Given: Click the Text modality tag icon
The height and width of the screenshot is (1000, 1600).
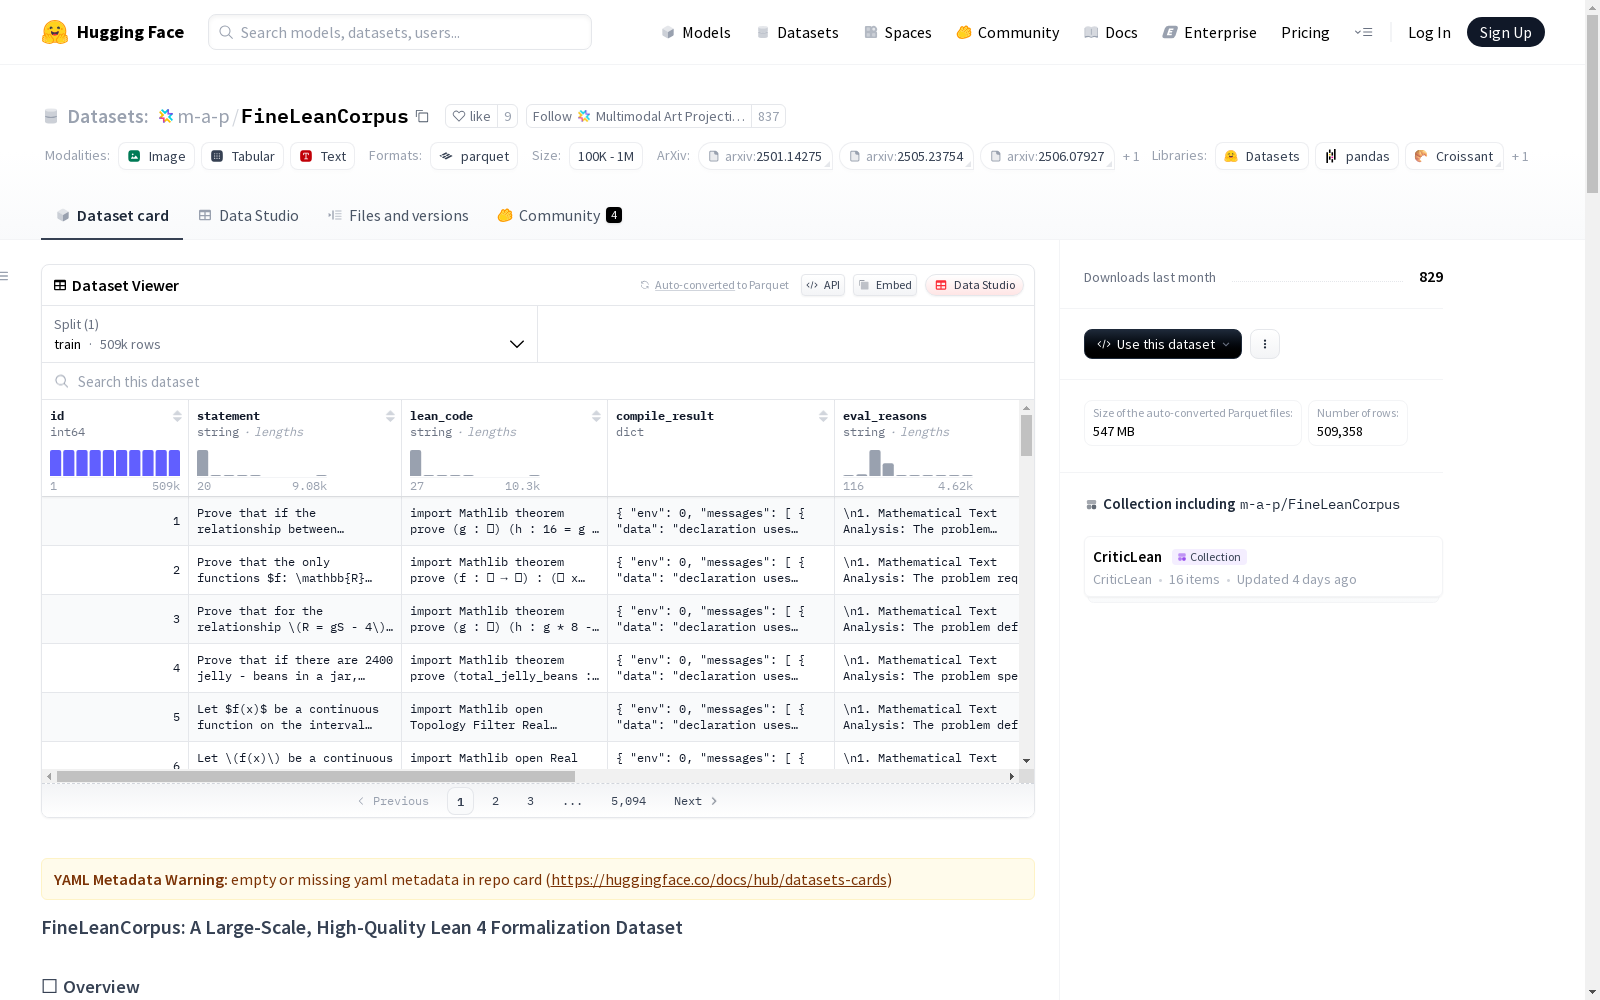Looking at the screenshot, I should (306, 156).
